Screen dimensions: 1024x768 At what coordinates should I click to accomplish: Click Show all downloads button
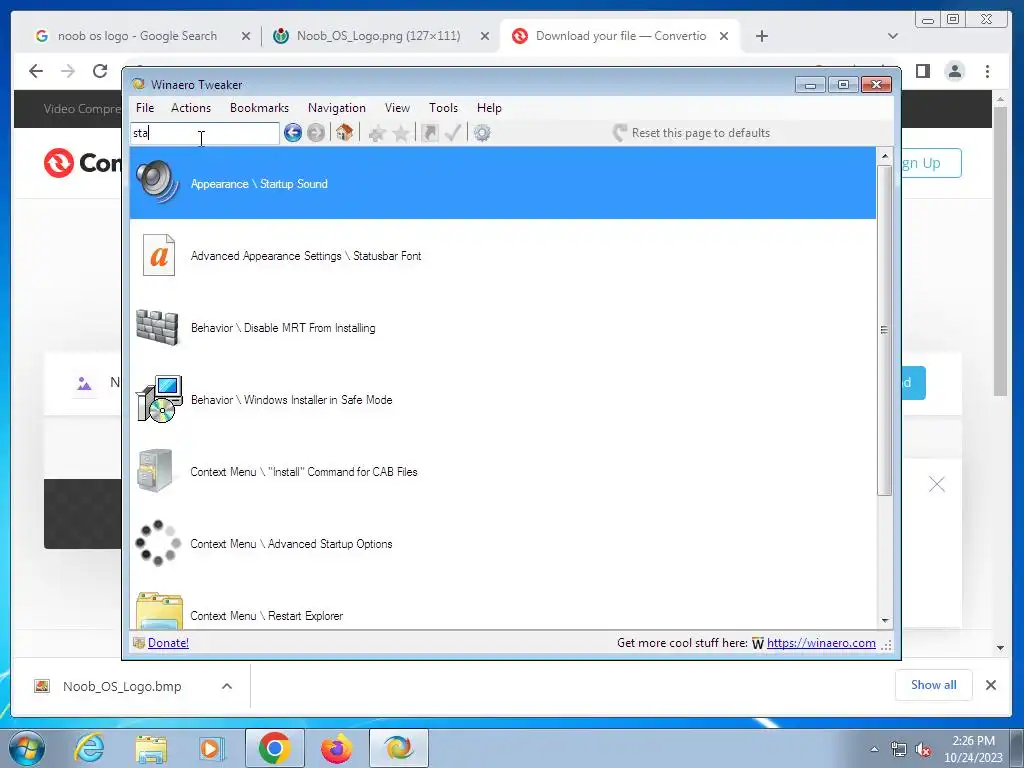click(x=933, y=684)
